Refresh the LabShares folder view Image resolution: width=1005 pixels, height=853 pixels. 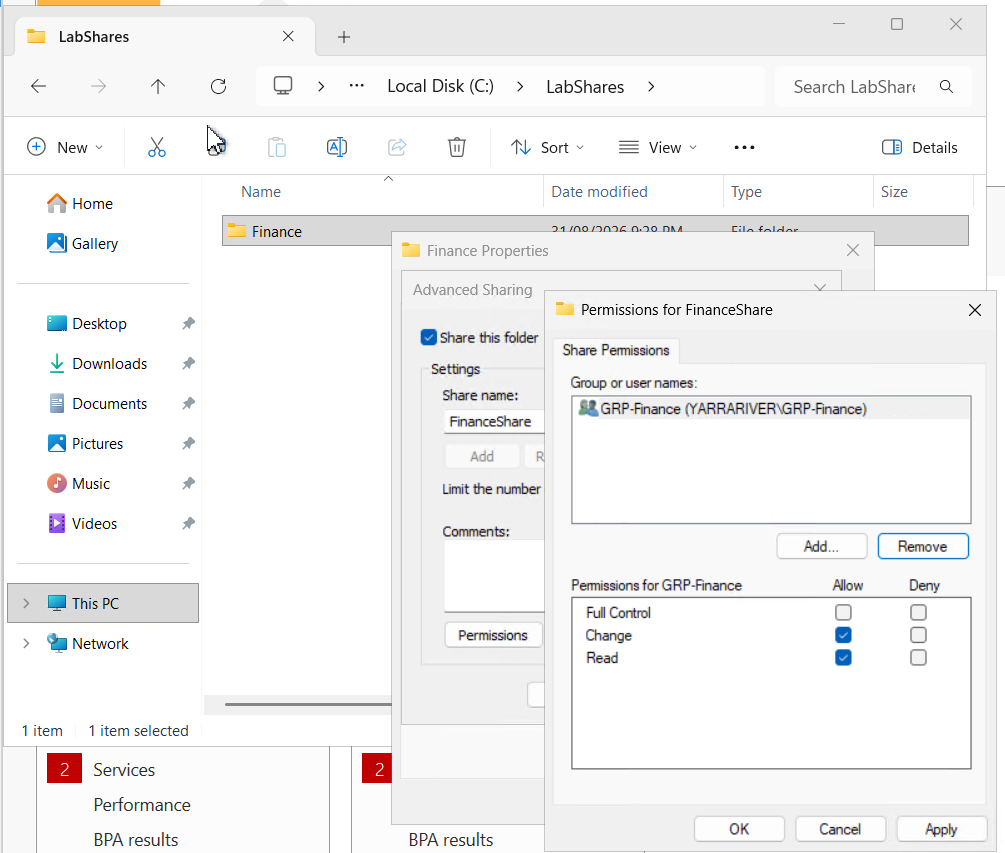click(219, 87)
